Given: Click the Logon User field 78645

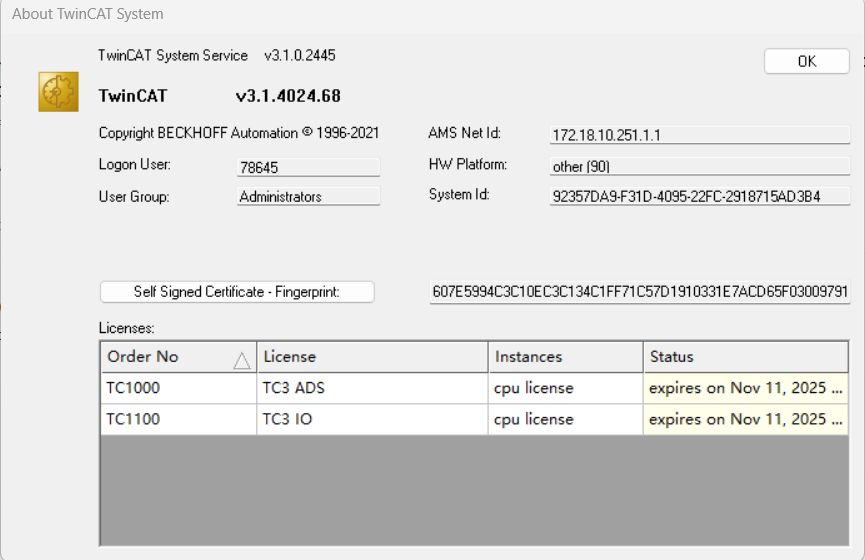Looking at the screenshot, I should coord(308,167).
